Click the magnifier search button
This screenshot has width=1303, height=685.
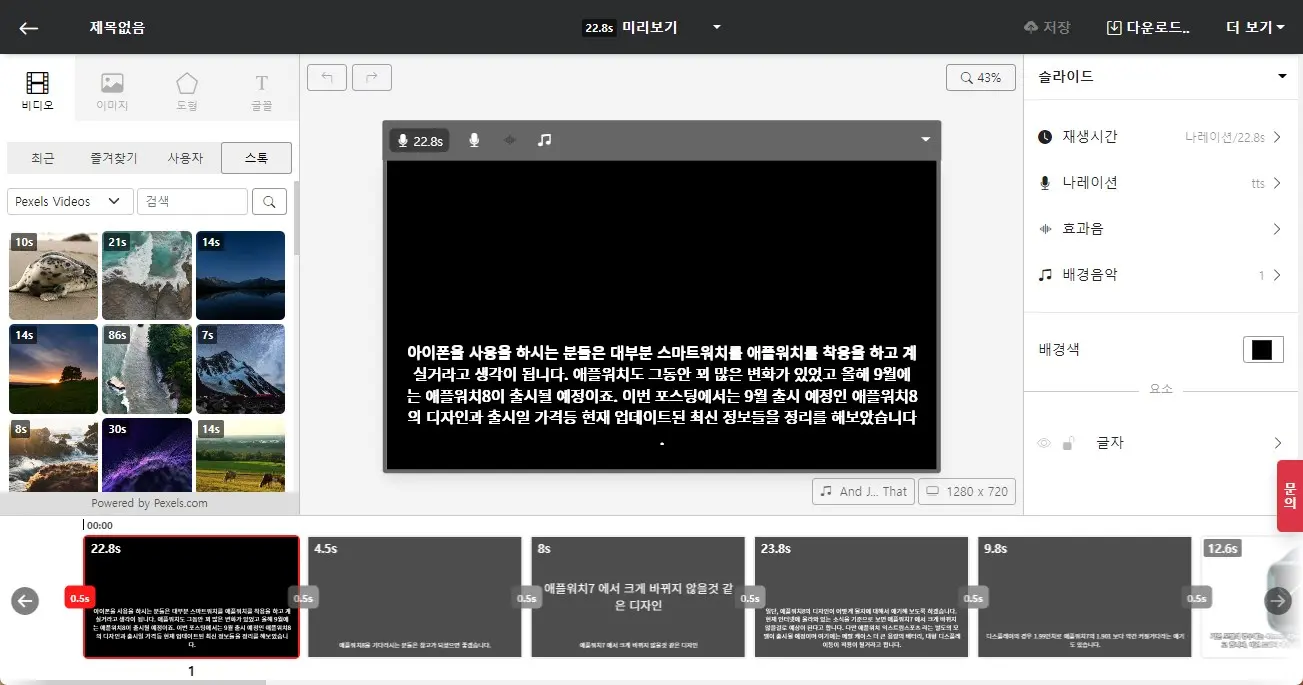269,201
